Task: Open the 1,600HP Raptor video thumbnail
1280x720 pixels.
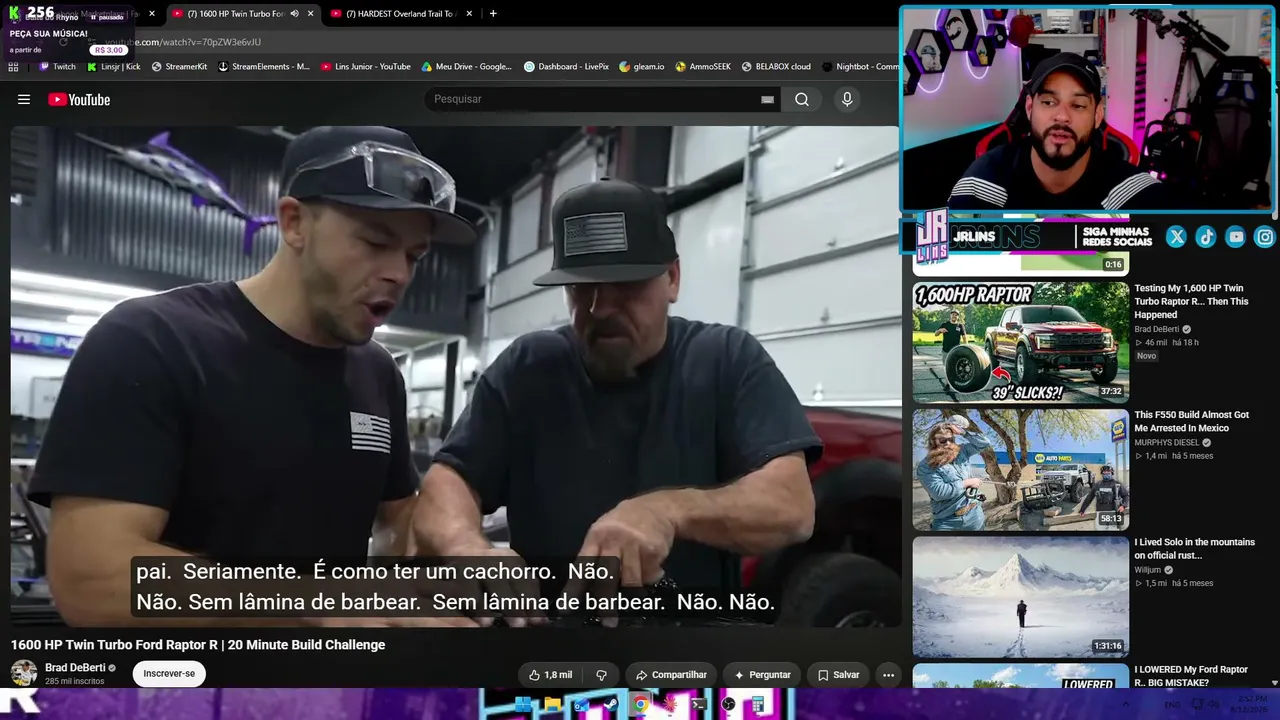Action: (x=1020, y=342)
